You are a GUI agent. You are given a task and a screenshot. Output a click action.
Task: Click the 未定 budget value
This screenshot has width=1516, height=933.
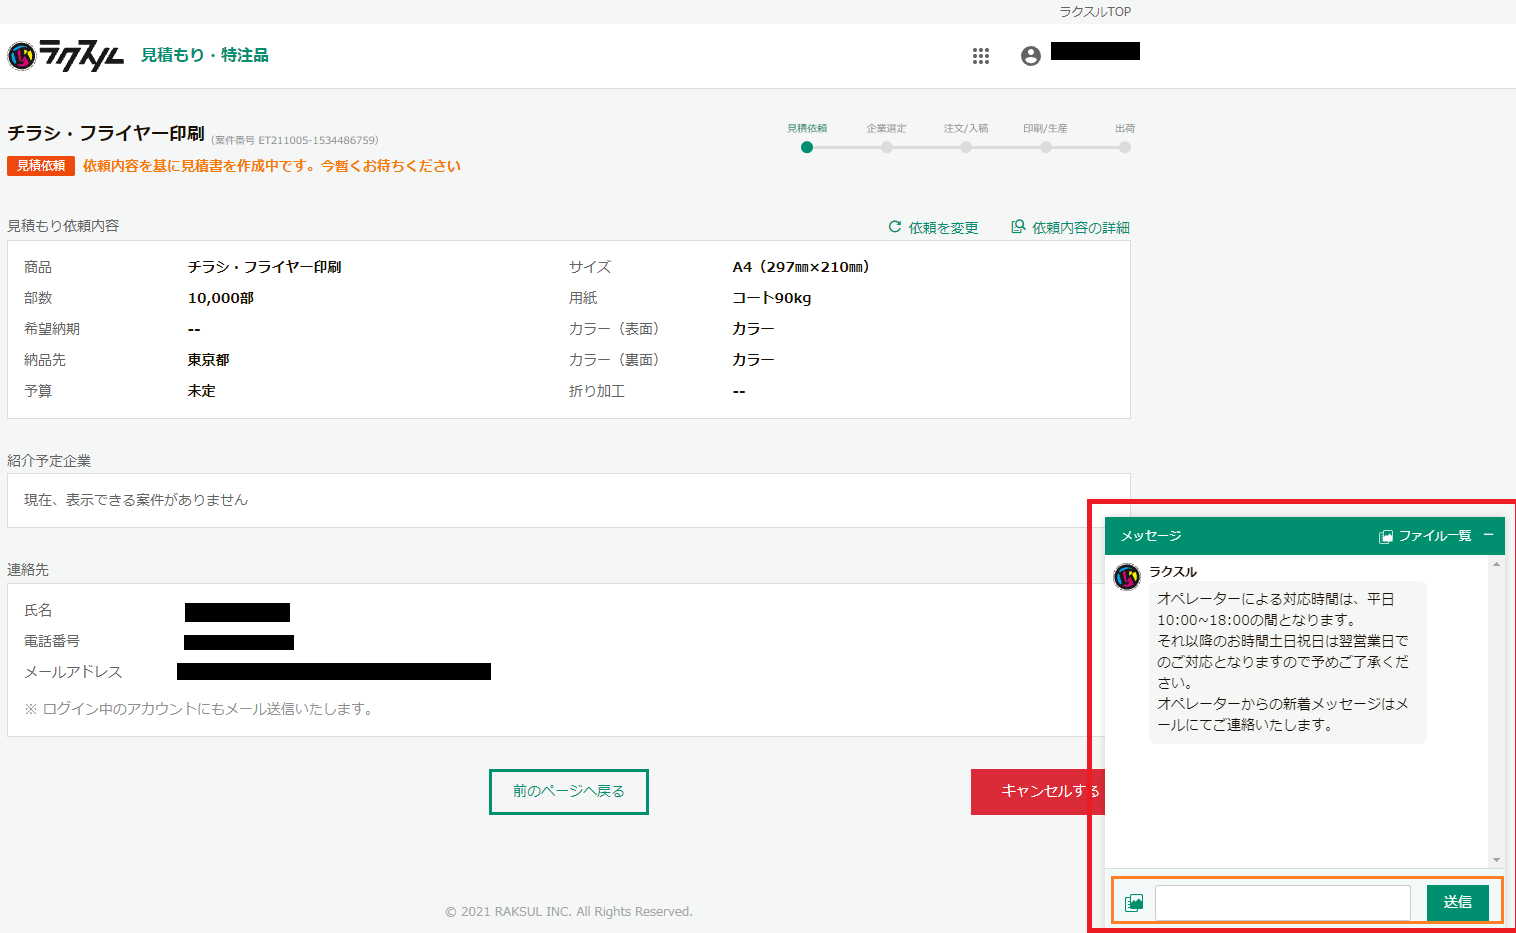(x=201, y=391)
